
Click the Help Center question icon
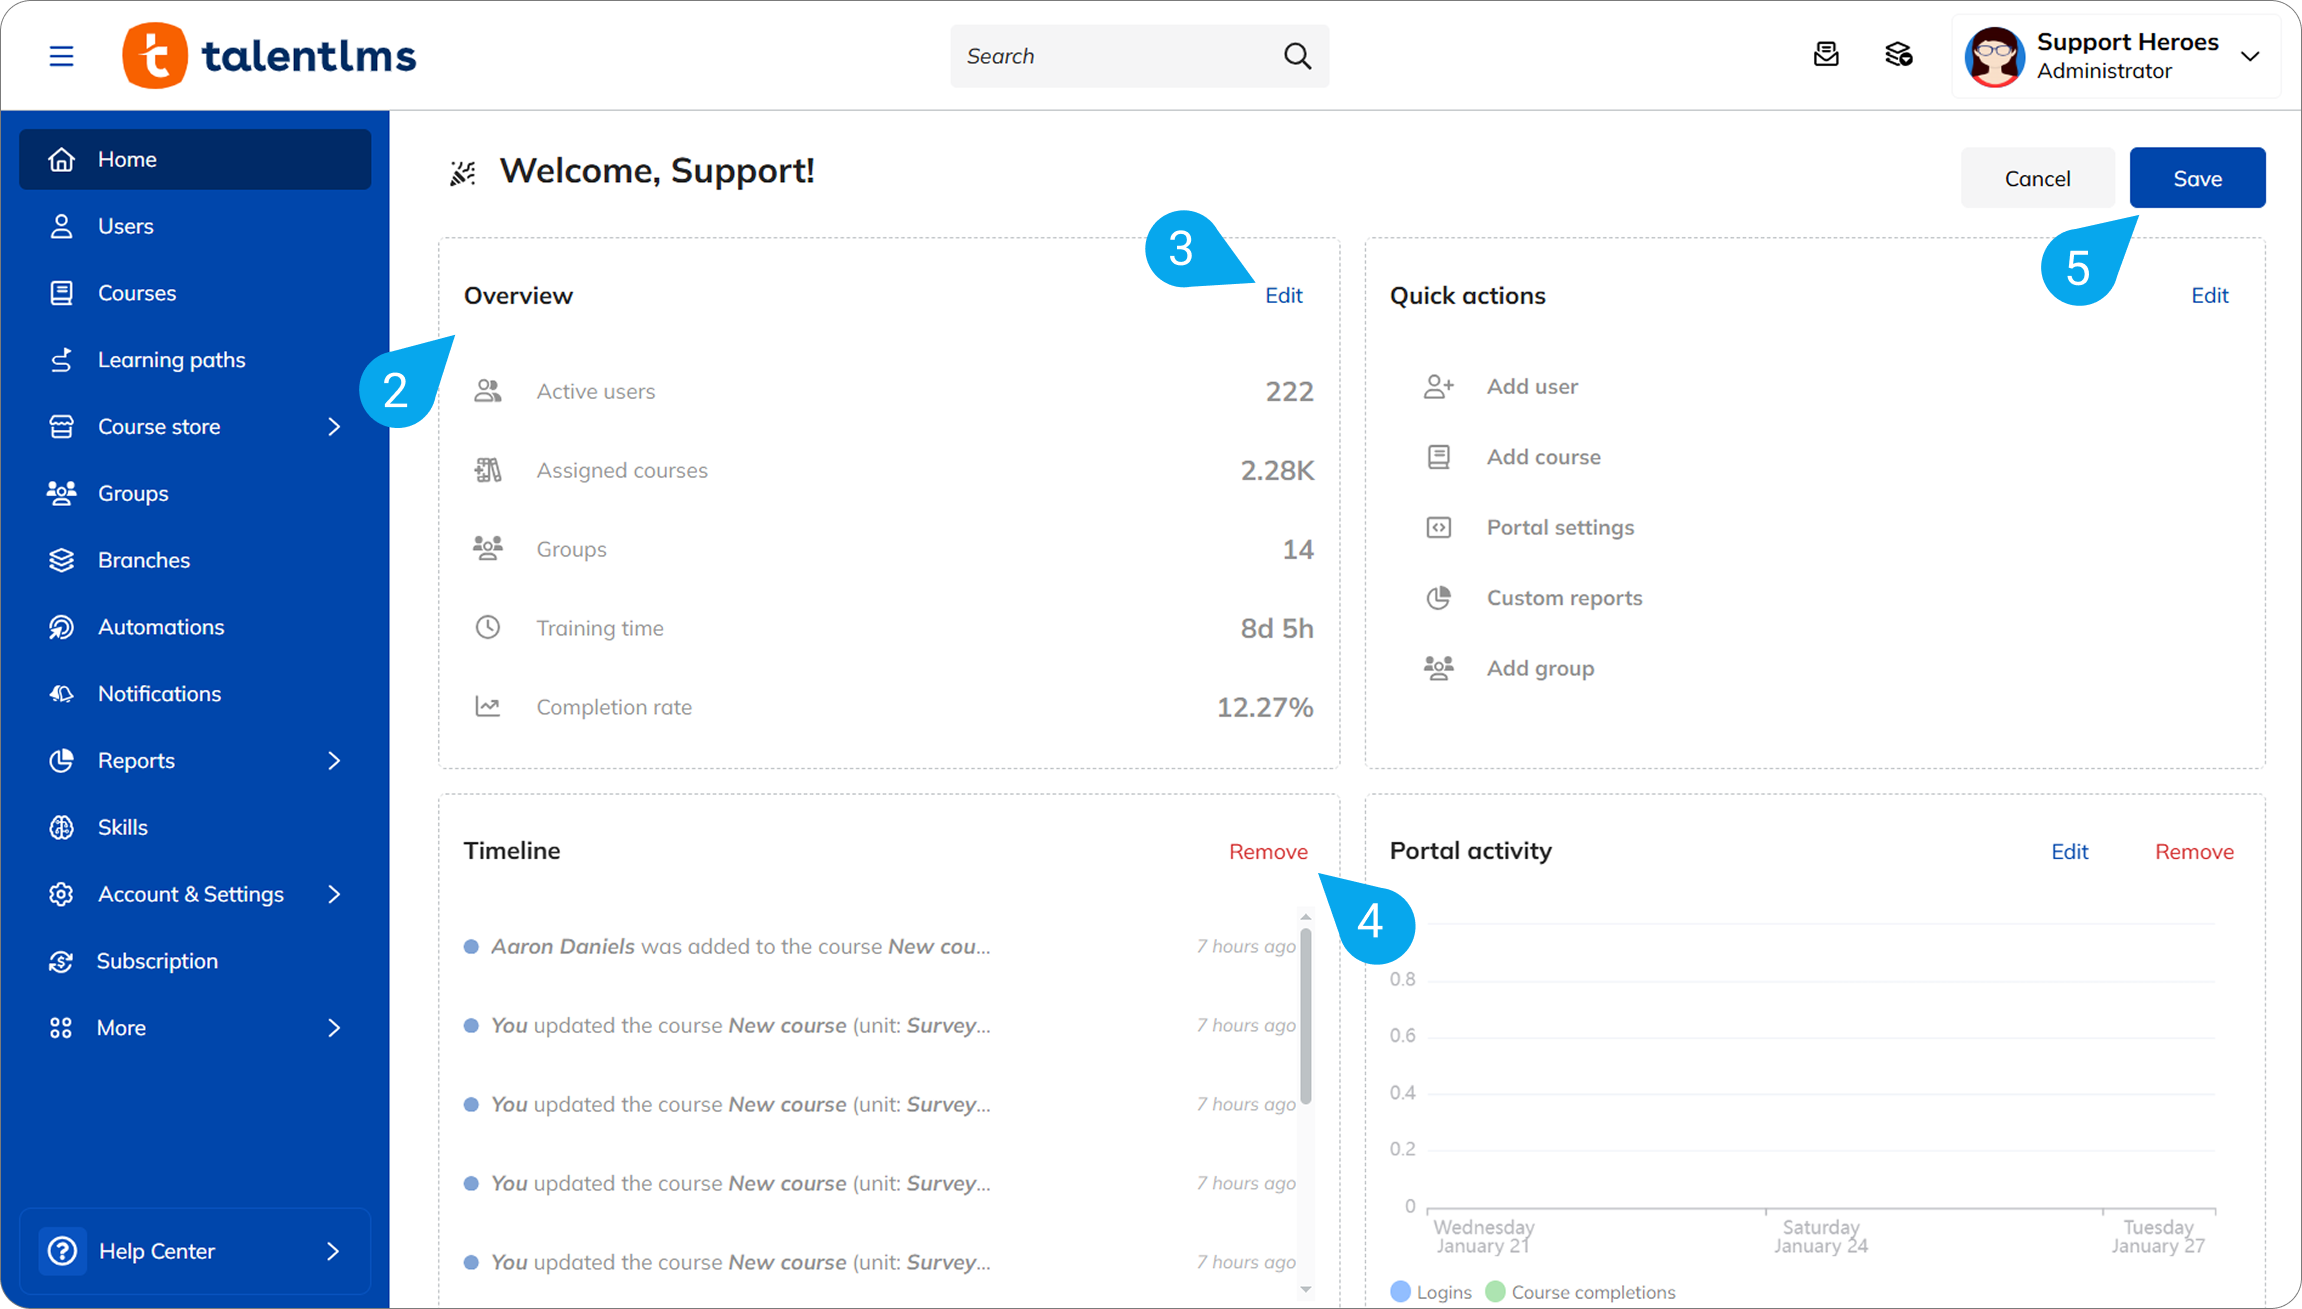point(62,1251)
